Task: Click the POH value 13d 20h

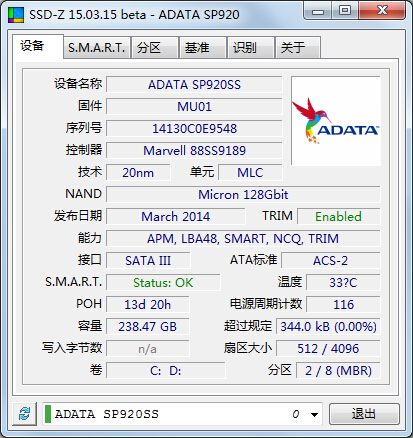Action: tap(148, 305)
